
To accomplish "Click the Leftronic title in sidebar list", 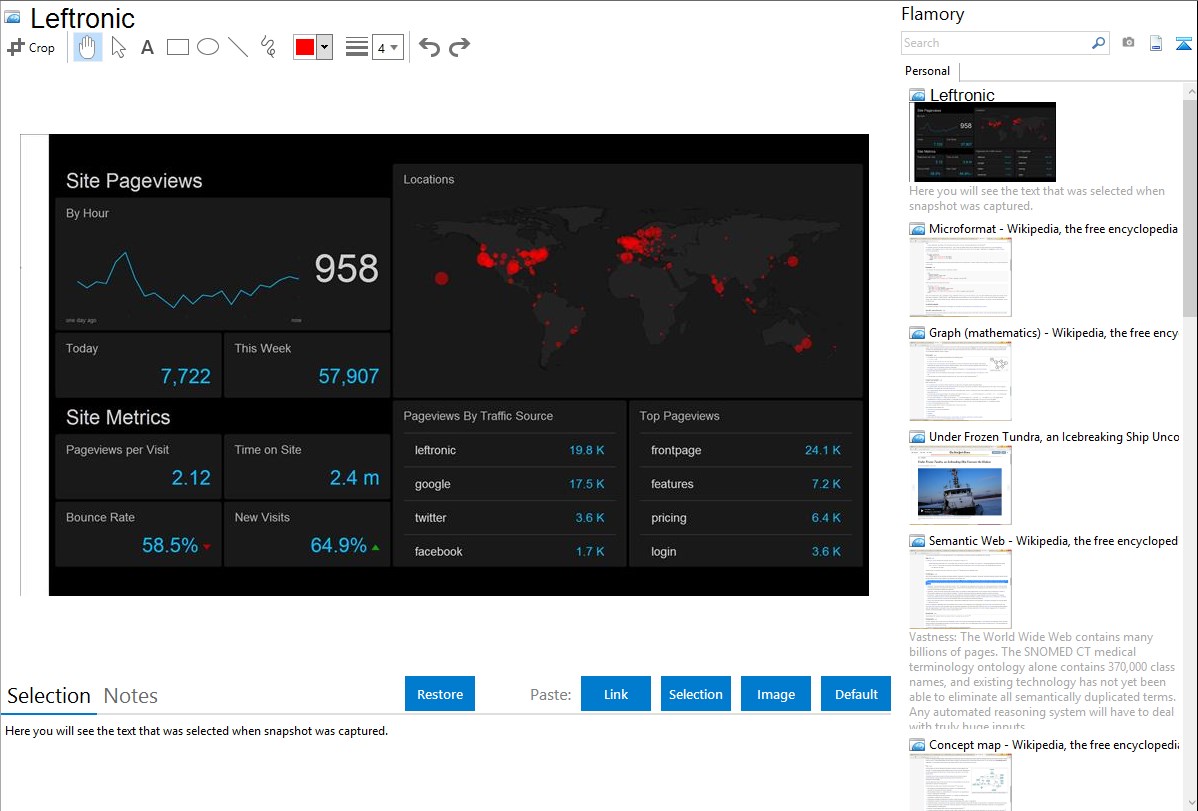I will (962, 95).
